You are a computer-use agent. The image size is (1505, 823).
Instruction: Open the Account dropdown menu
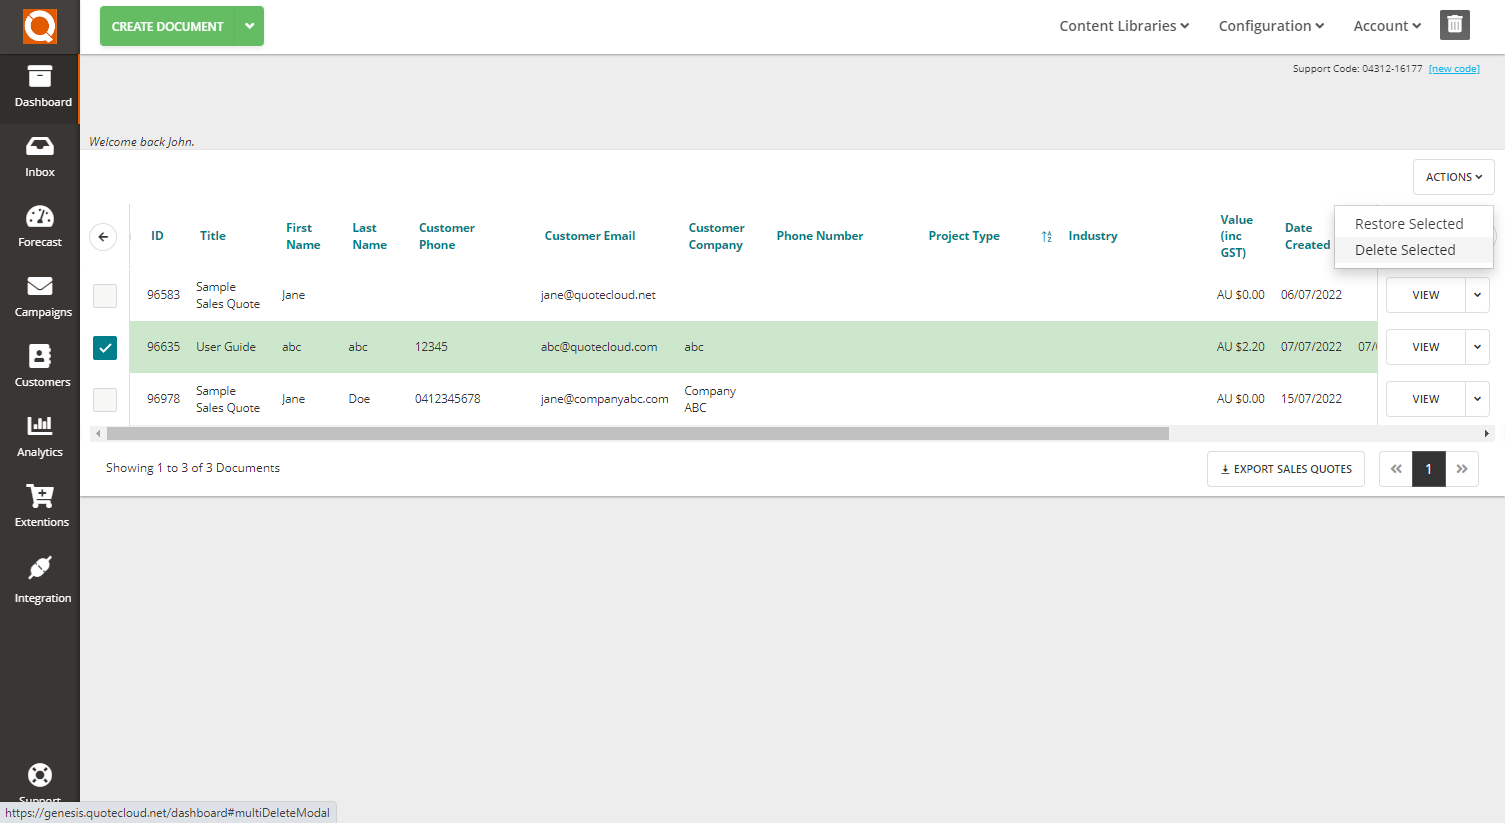pyautogui.click(x=1386, y=26)
